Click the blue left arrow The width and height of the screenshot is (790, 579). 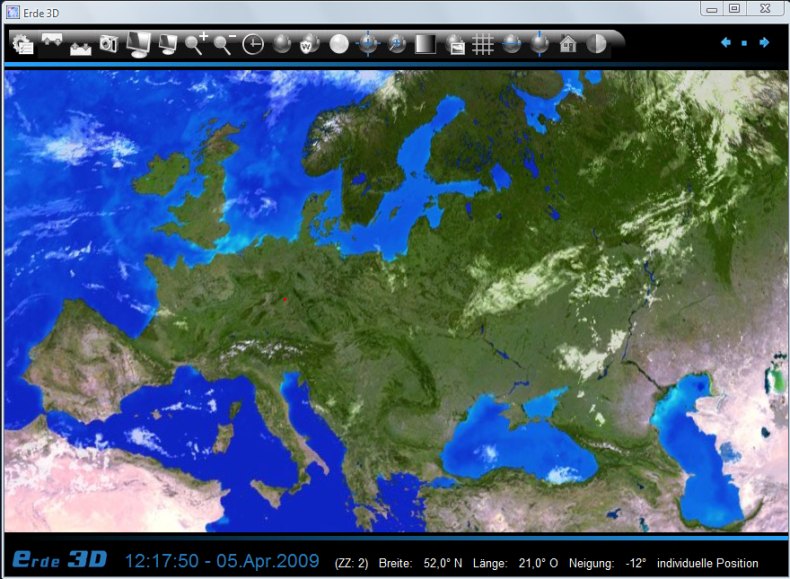point(726,42)
